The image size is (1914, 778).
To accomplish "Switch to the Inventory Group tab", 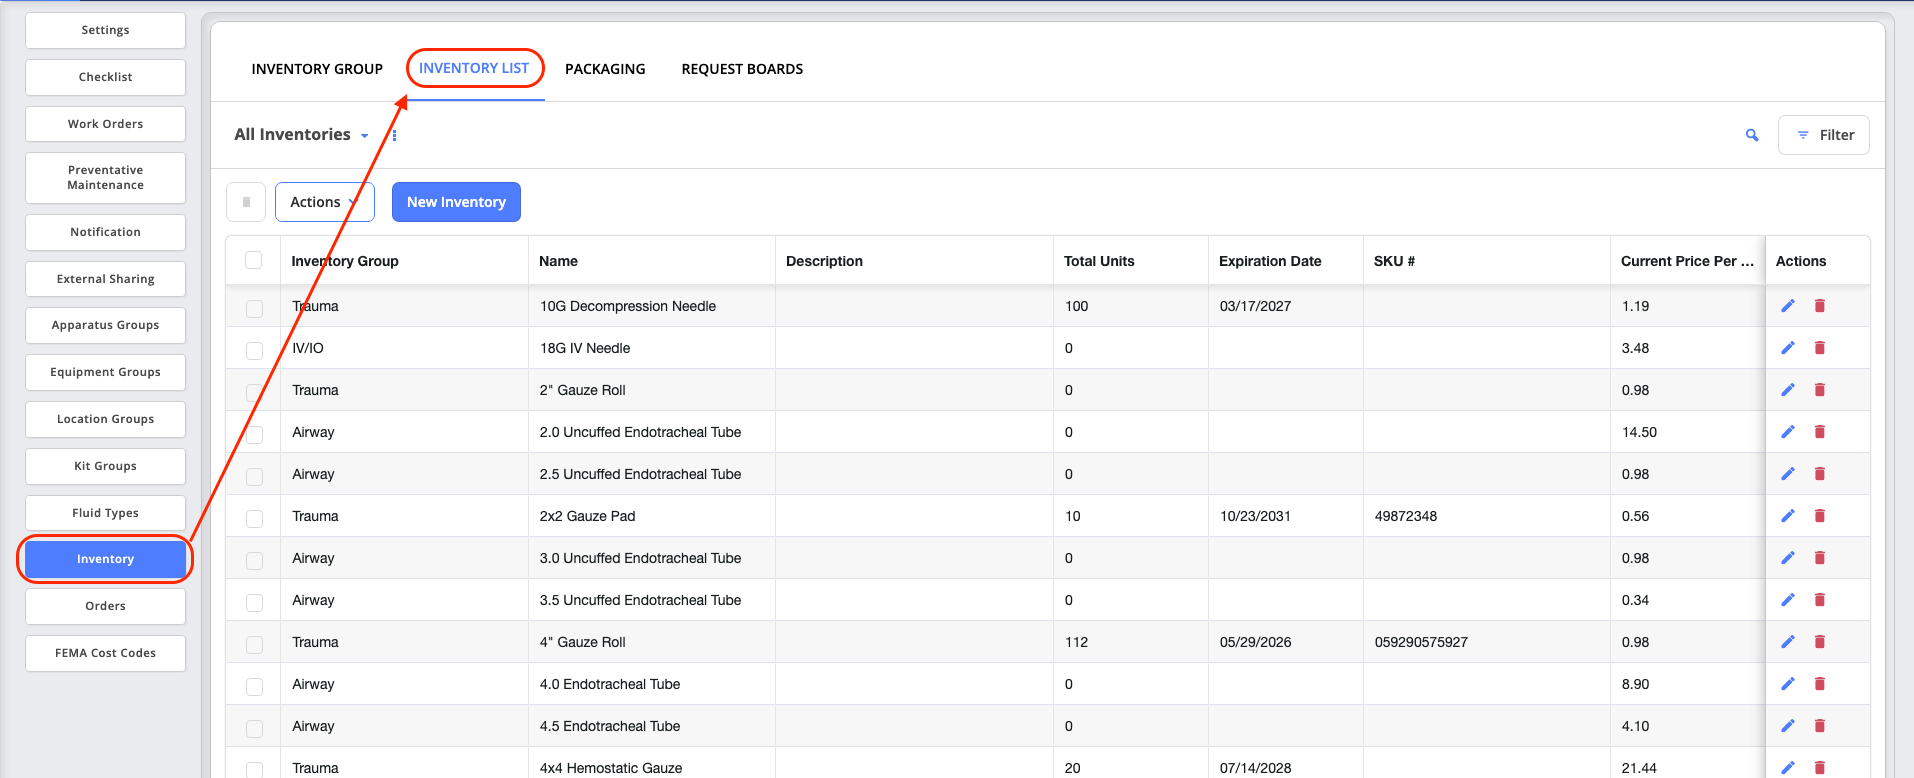I will pos(317,69).
